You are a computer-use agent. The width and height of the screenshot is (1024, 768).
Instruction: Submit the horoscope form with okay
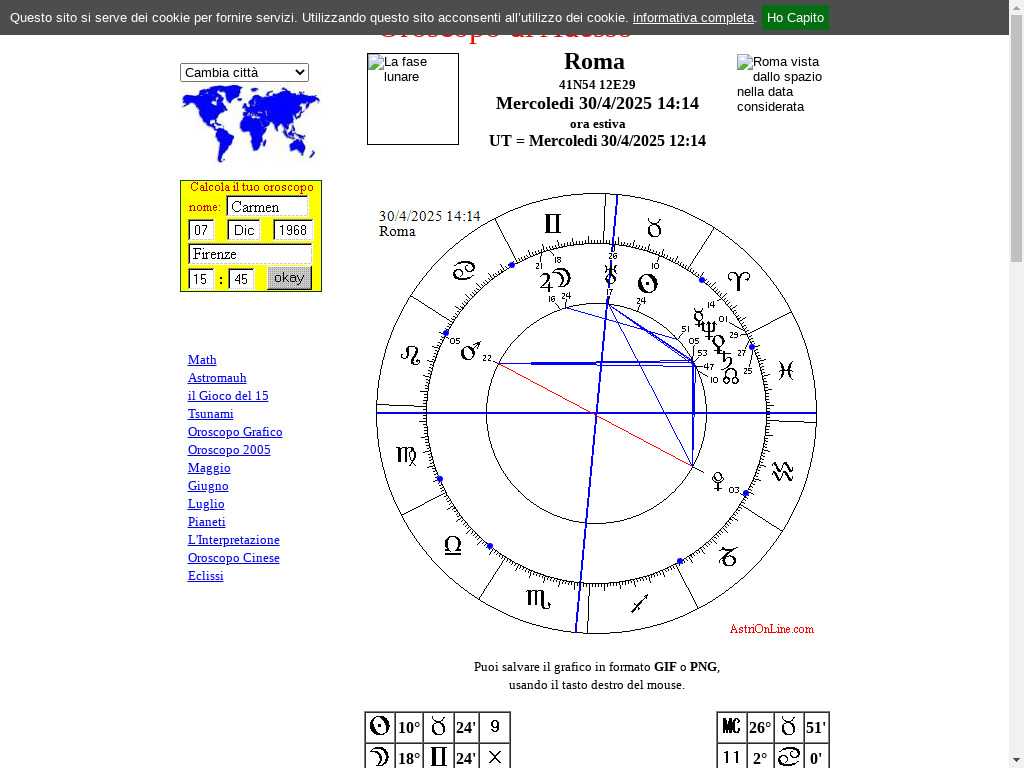click(289, 278)
